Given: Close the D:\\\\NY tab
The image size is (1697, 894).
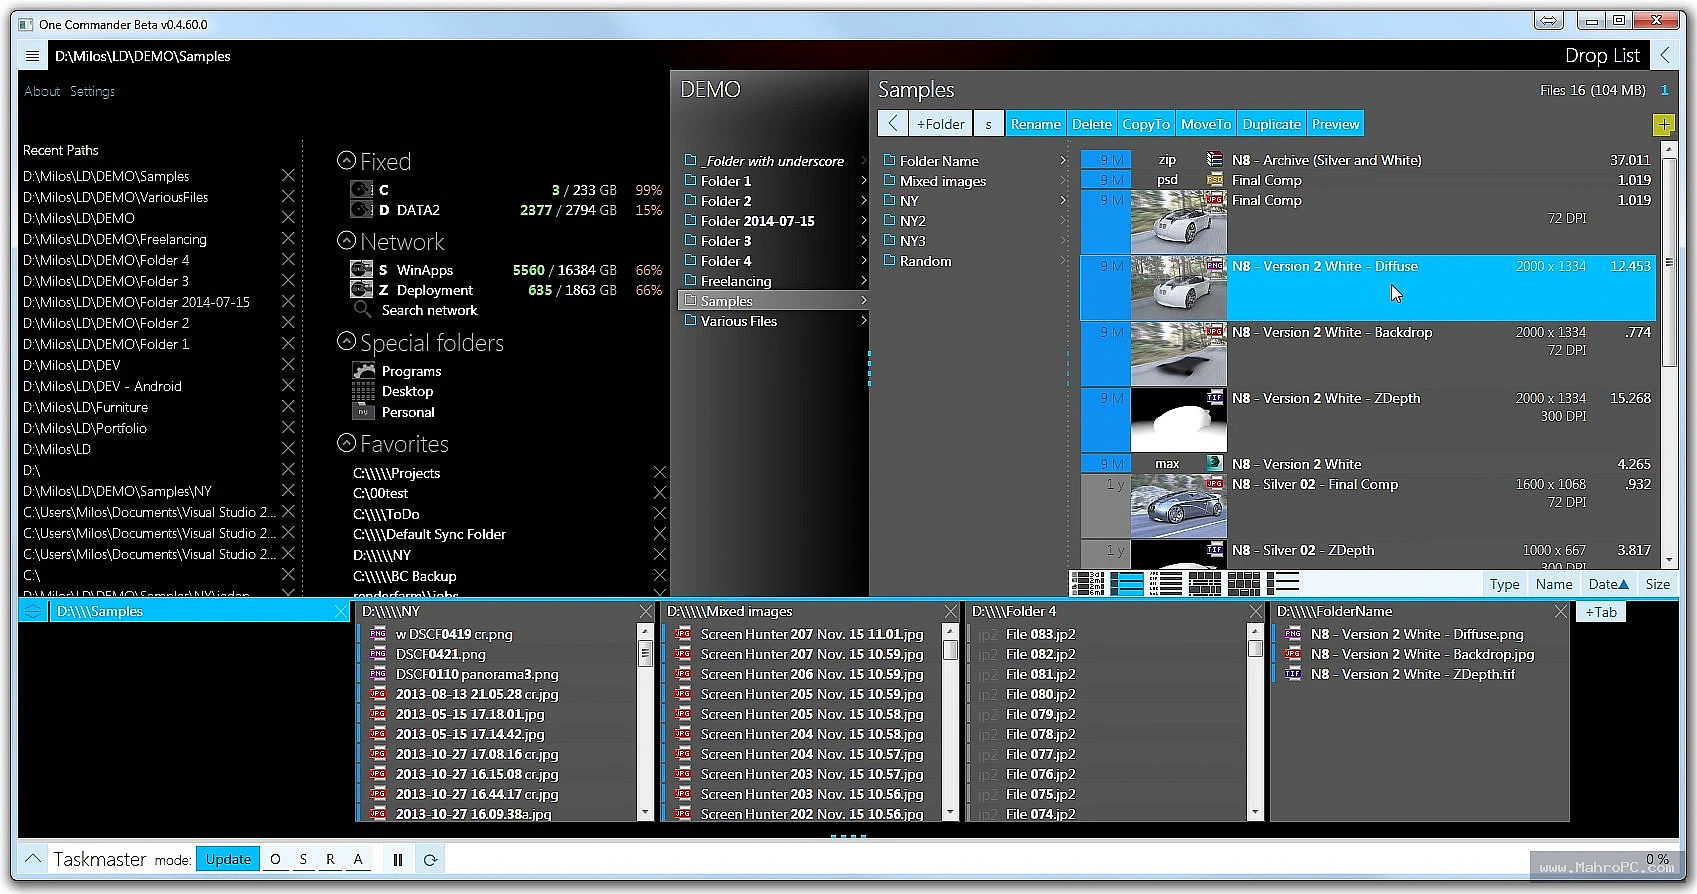Looking at the screenshot, I should pyautogui.click(x=646, y=611).
